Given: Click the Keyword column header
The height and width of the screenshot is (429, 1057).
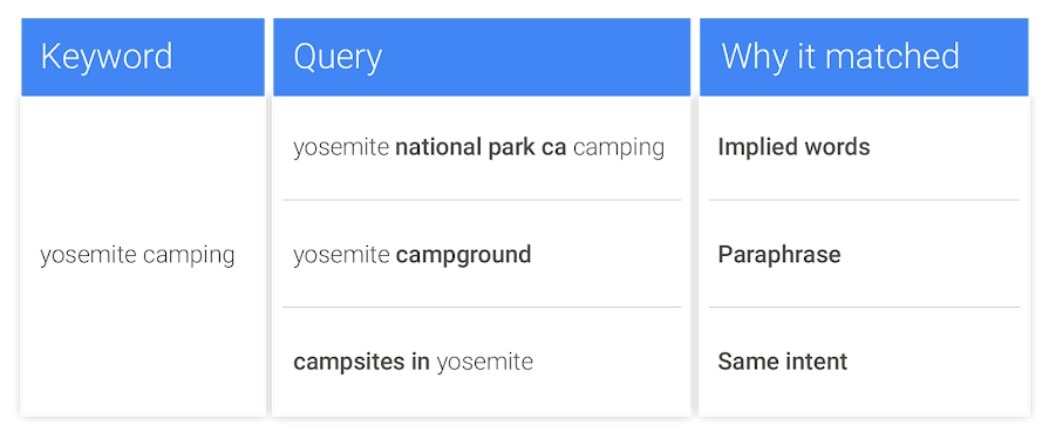Looking at the screenshot, I should point(106,56).
